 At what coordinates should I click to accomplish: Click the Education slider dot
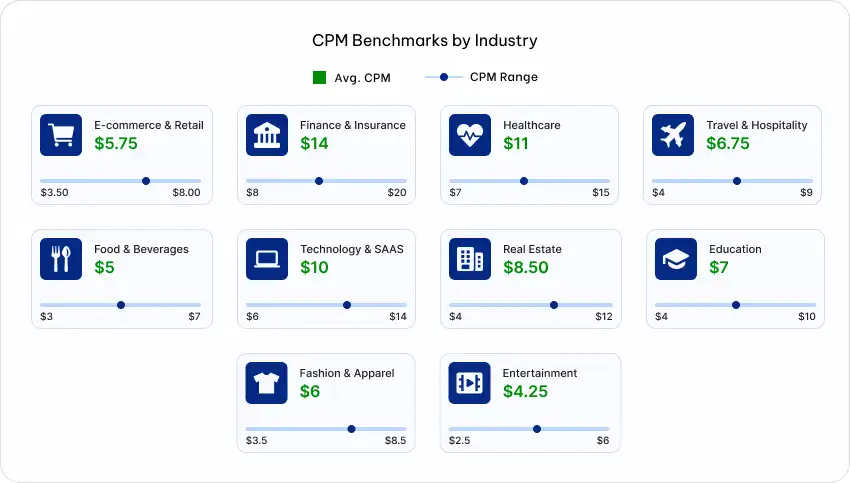point(736,305)
